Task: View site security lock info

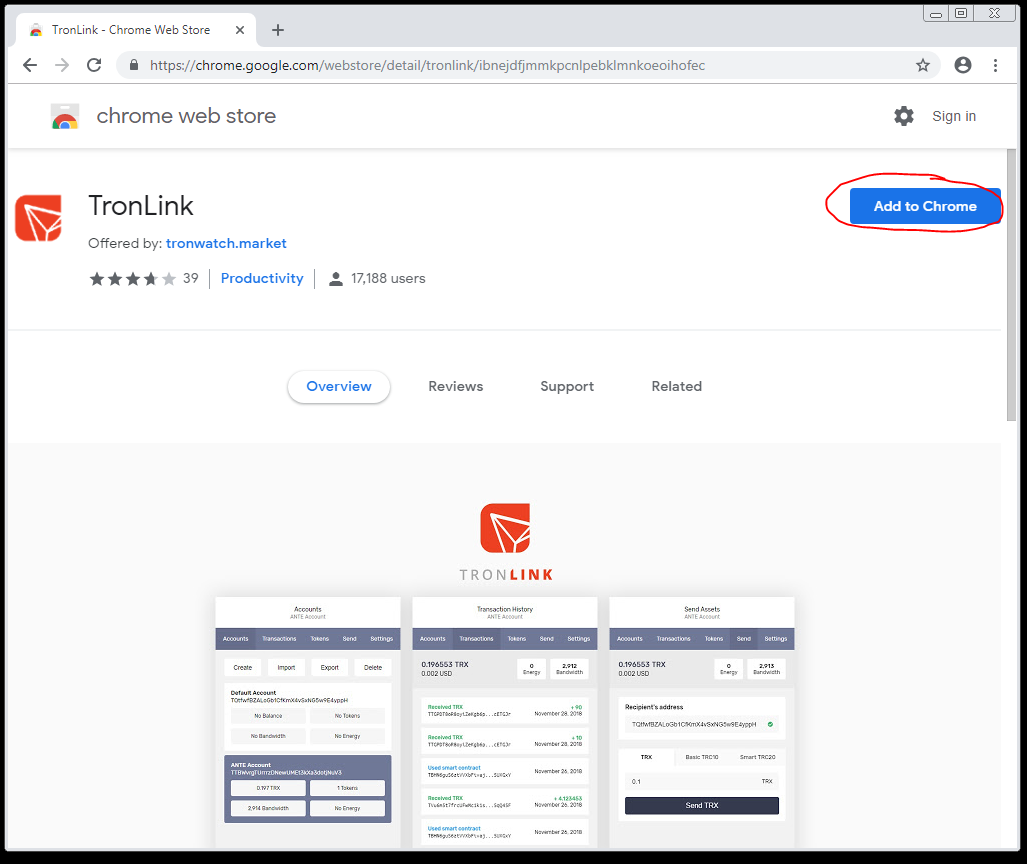Action: 134,65
